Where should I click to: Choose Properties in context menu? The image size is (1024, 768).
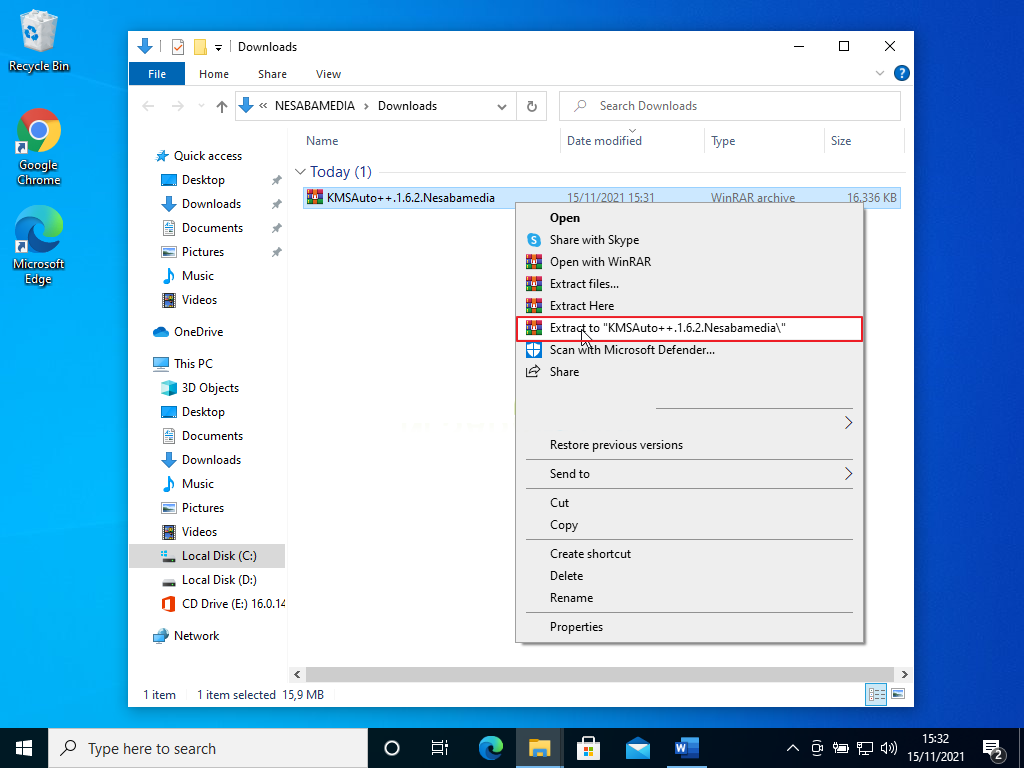689,627
